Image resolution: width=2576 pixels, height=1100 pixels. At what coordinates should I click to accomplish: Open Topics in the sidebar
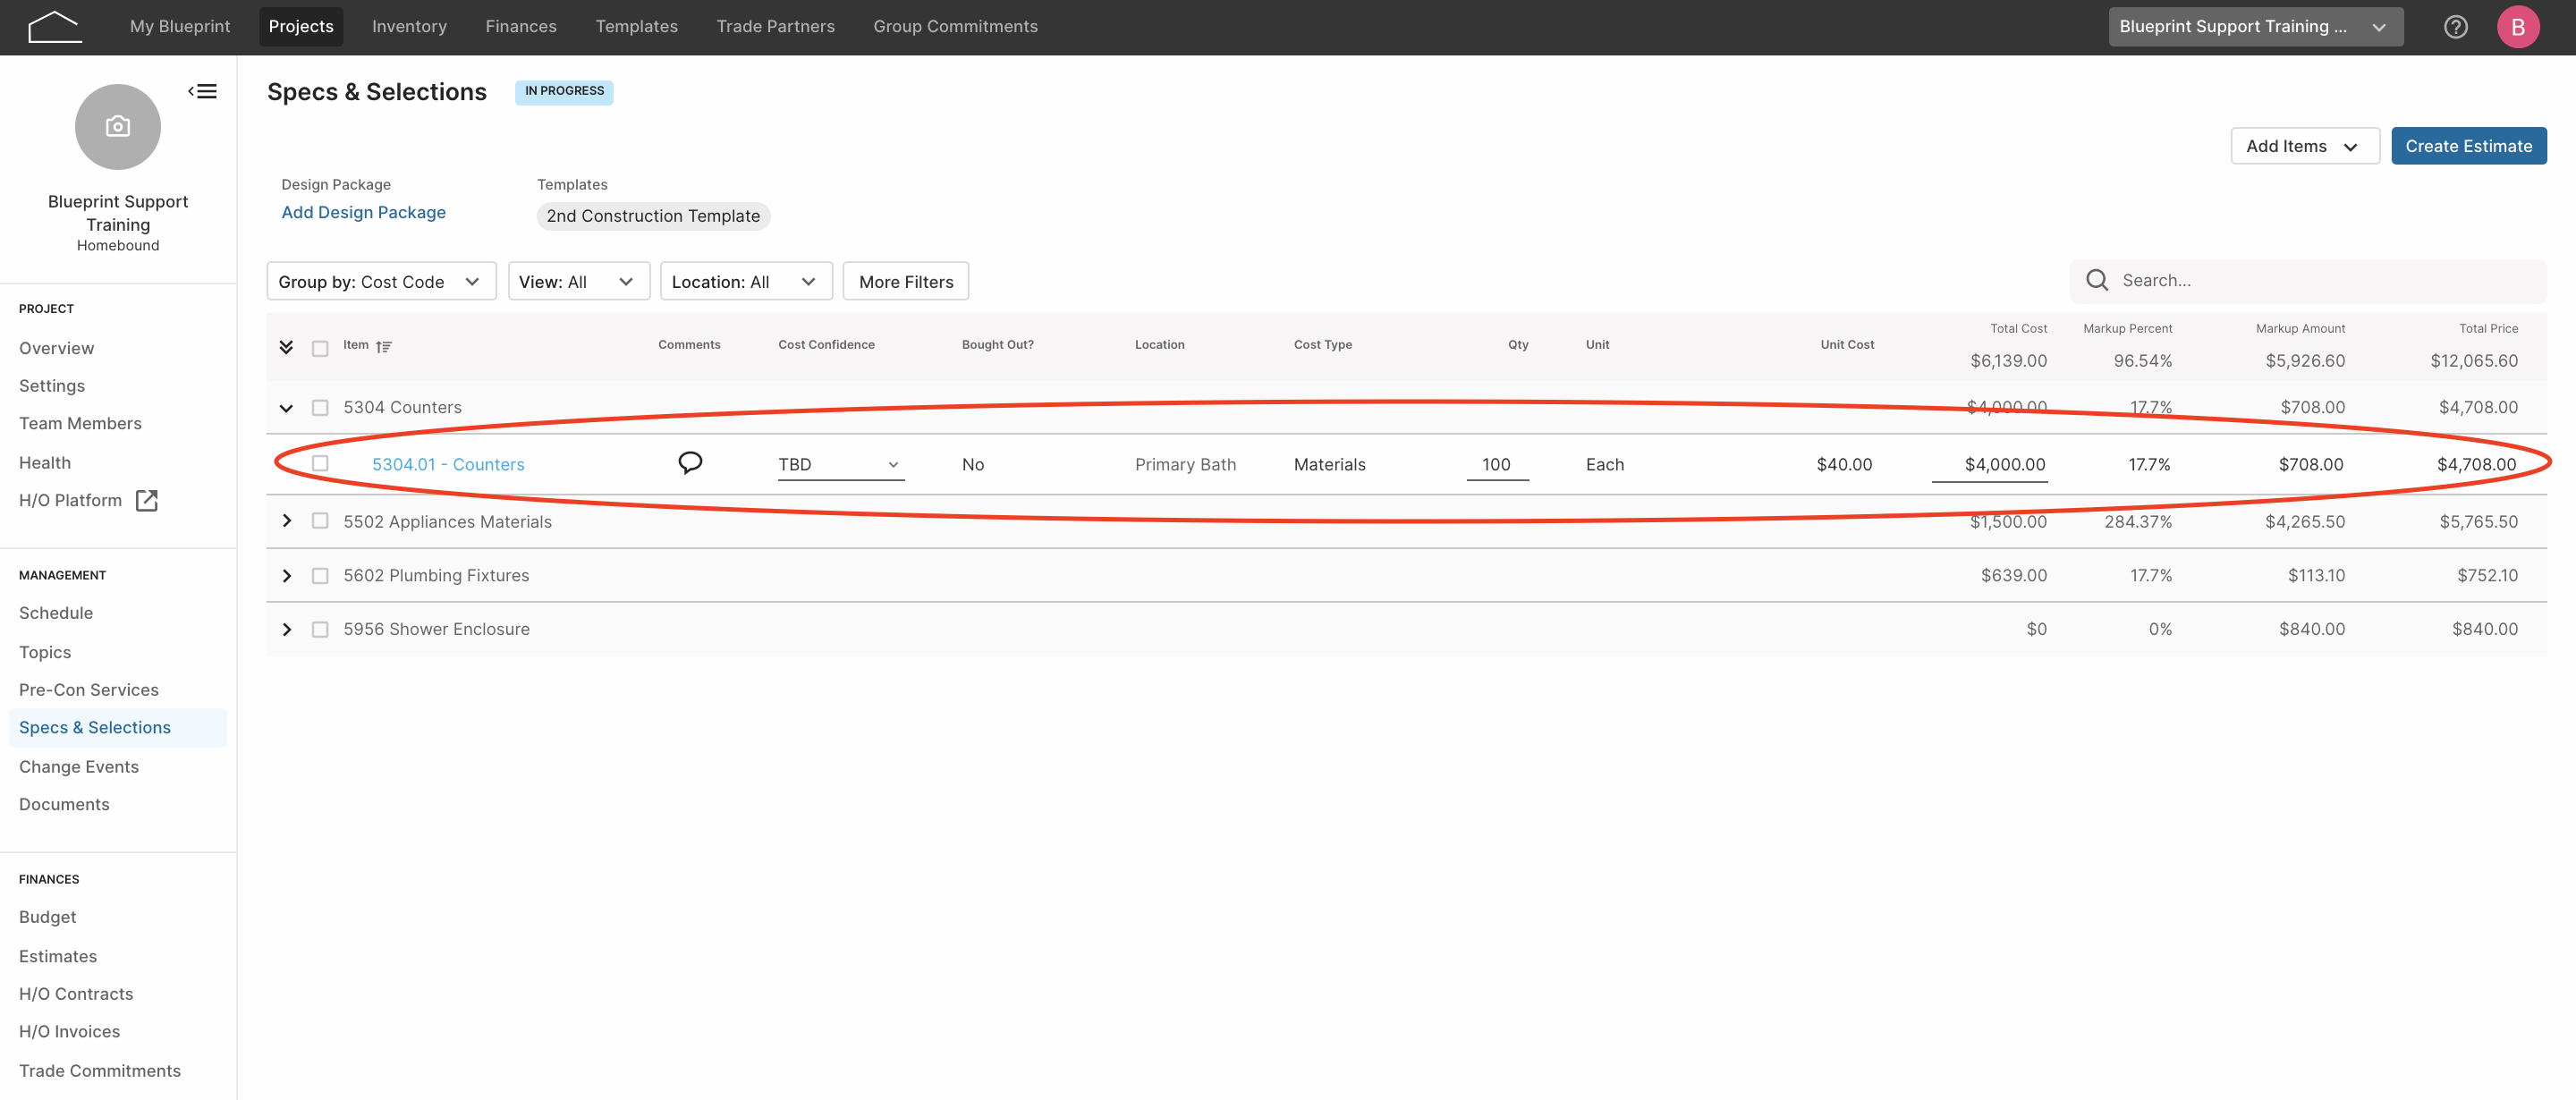[x=45, y=652]
